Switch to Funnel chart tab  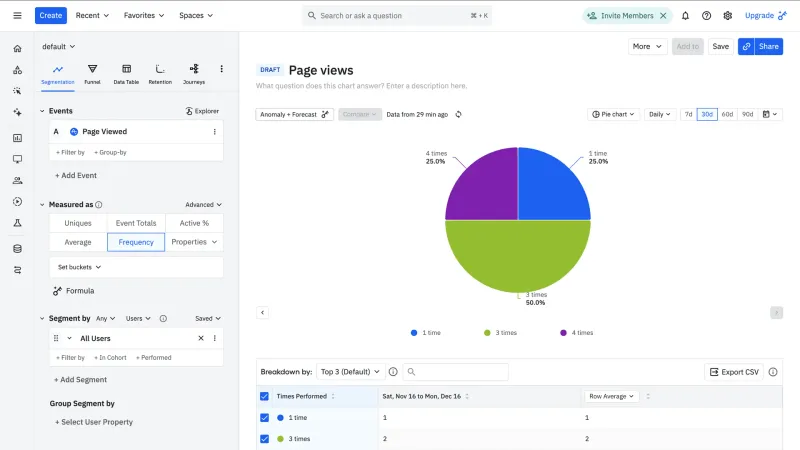click(92, 74)
